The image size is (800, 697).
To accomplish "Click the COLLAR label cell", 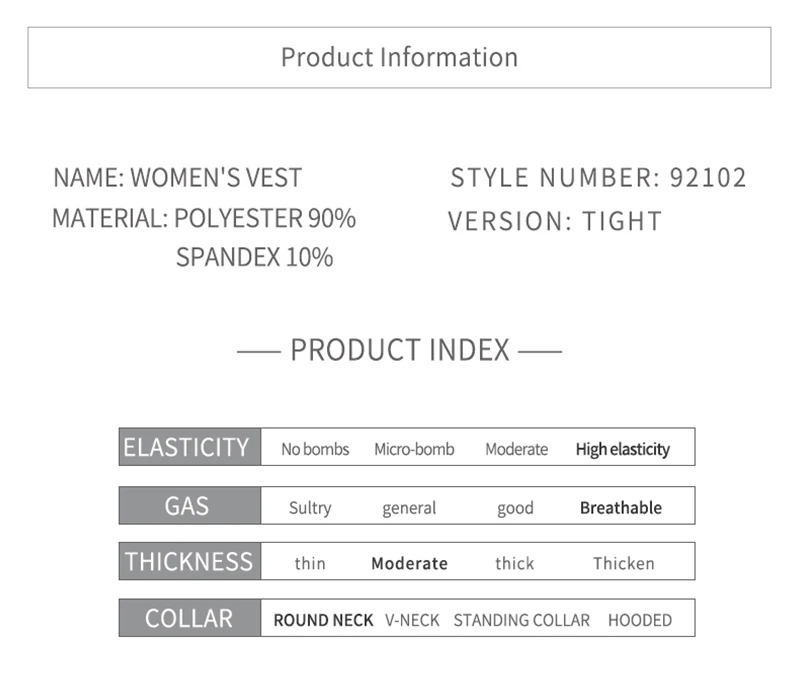I will coord(190,618).
